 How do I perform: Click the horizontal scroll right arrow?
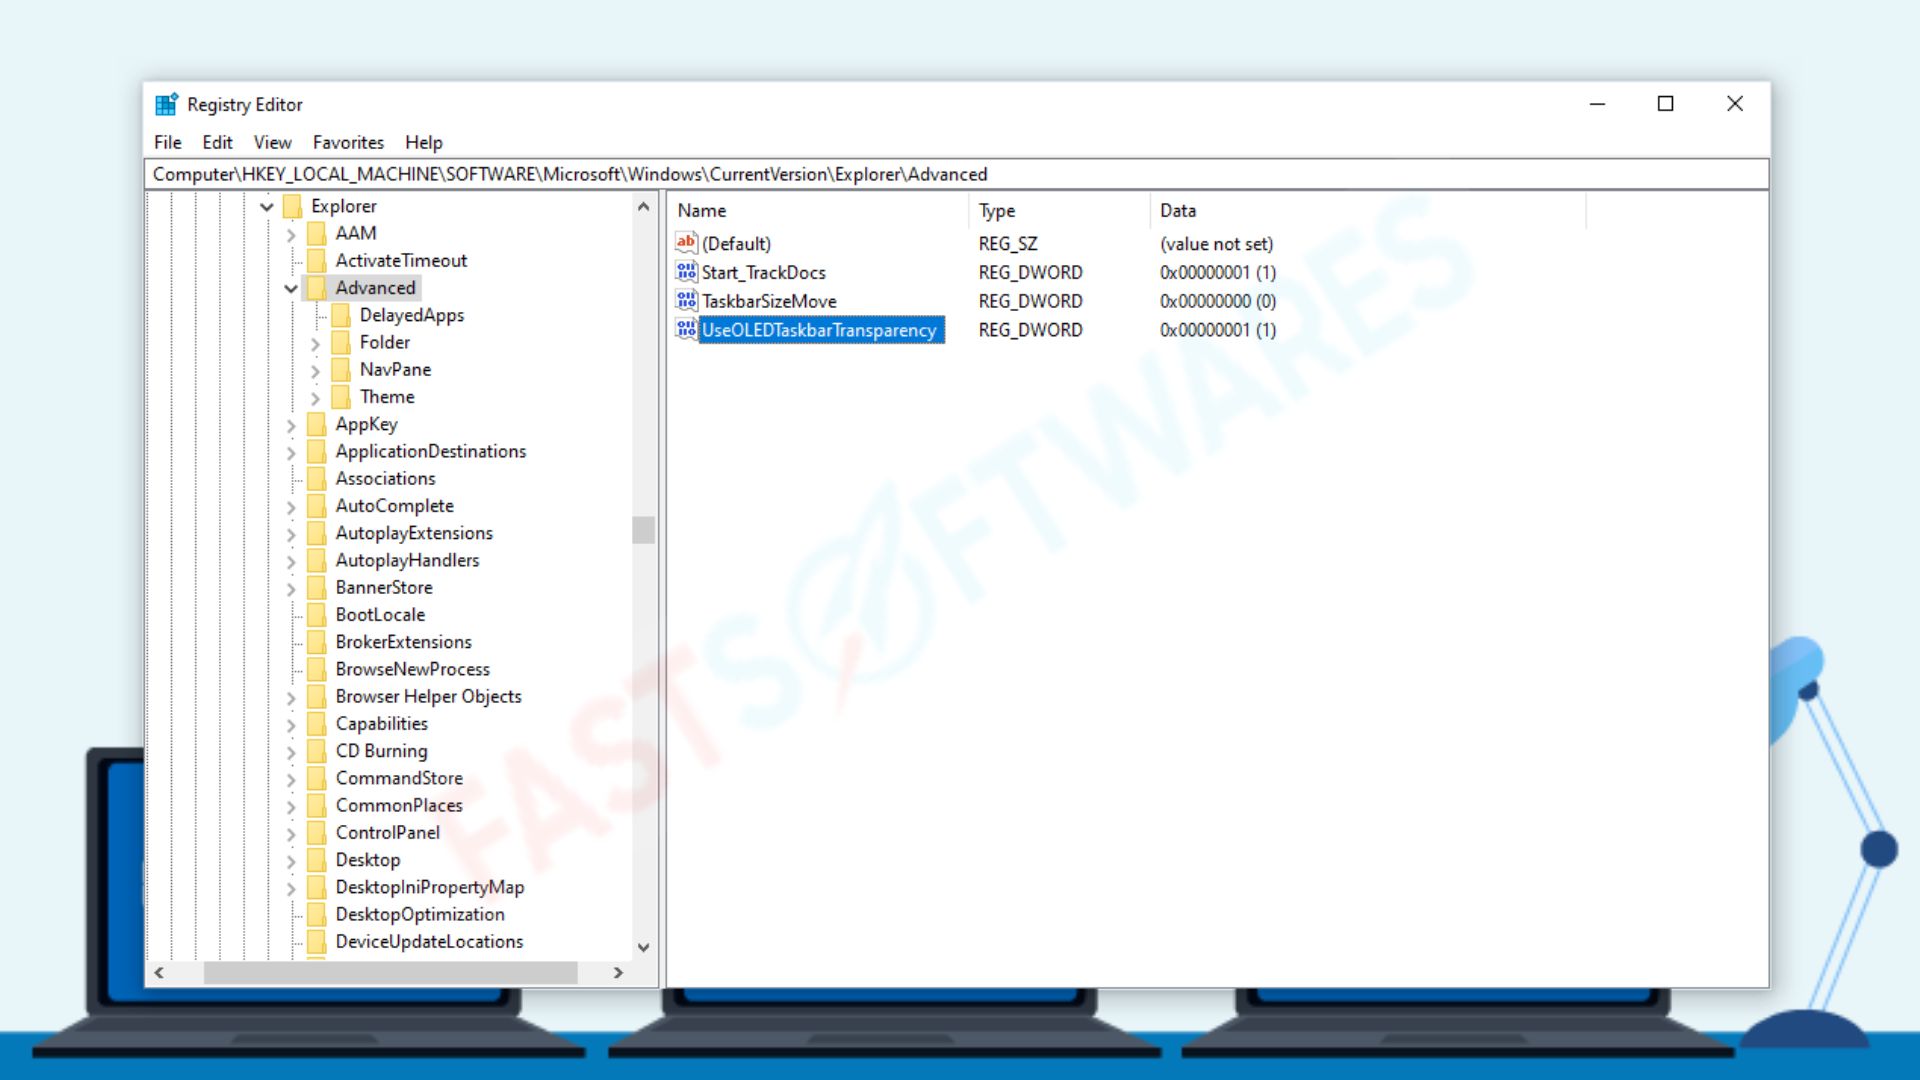pyautogui.click(x=618, y=972)
